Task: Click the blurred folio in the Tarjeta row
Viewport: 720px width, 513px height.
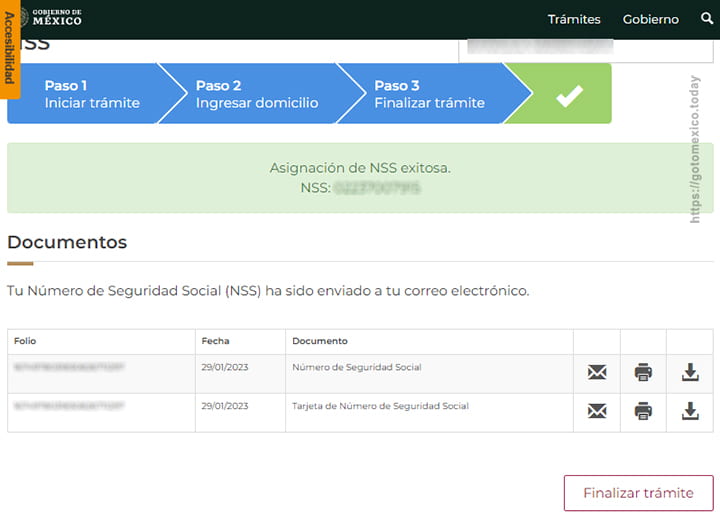Action: [69, 406]
